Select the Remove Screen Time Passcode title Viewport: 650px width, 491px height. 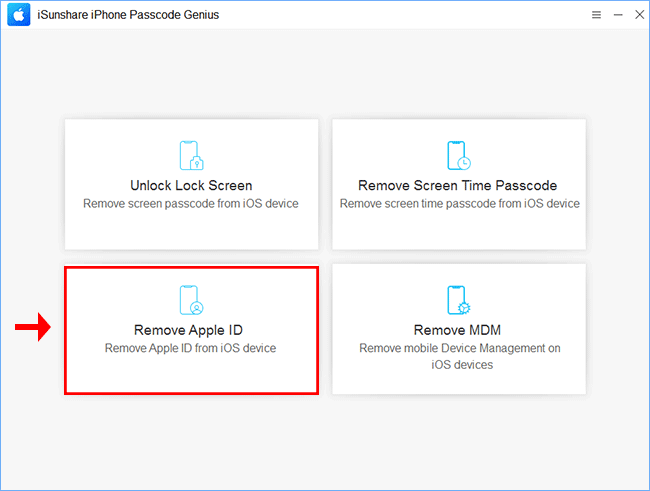pyautogui.click(x=458, y=185)
